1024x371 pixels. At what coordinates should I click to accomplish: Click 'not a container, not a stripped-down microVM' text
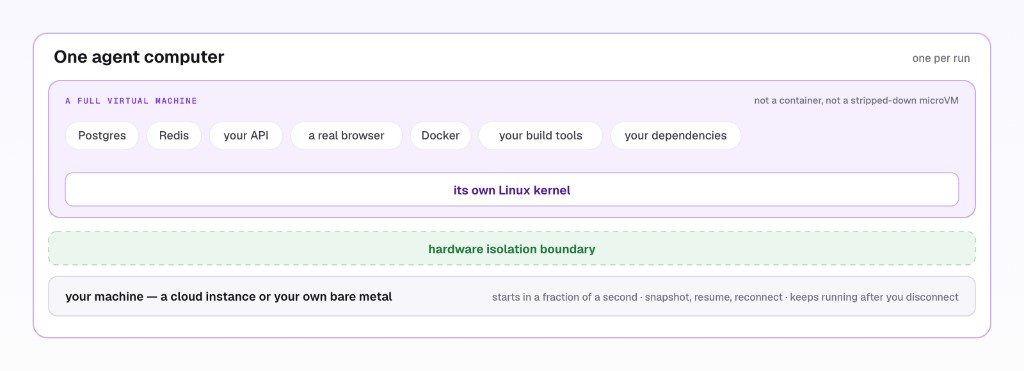click(856, 101)
